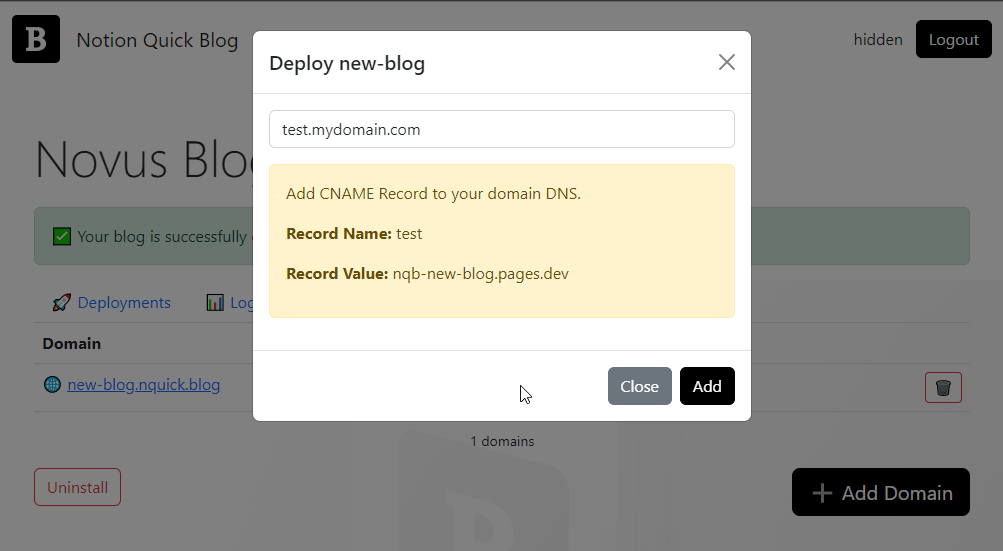Close the Deploy new-blog dialog with X
Screen dimensions: 1003x551
click(727, 62)
